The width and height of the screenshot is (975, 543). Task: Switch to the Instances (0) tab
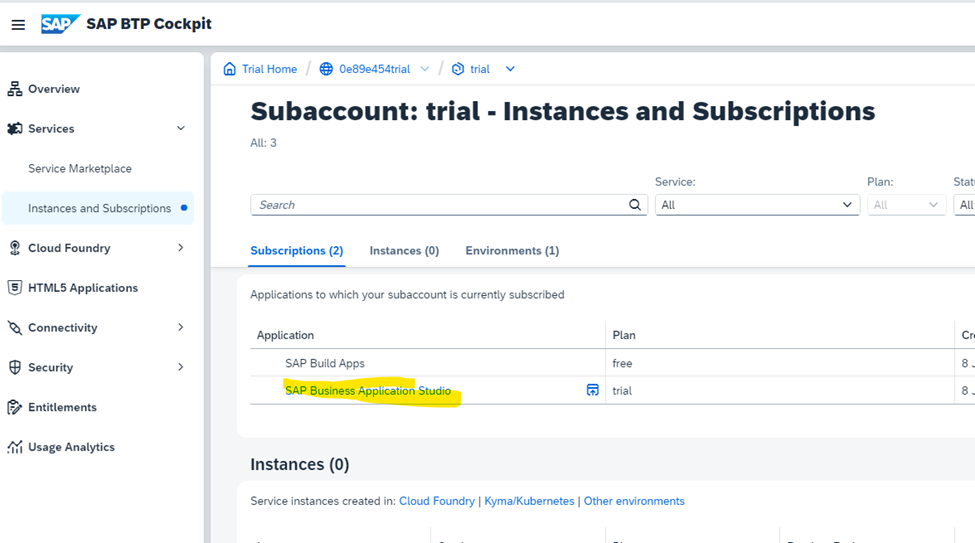coord(404,251)
